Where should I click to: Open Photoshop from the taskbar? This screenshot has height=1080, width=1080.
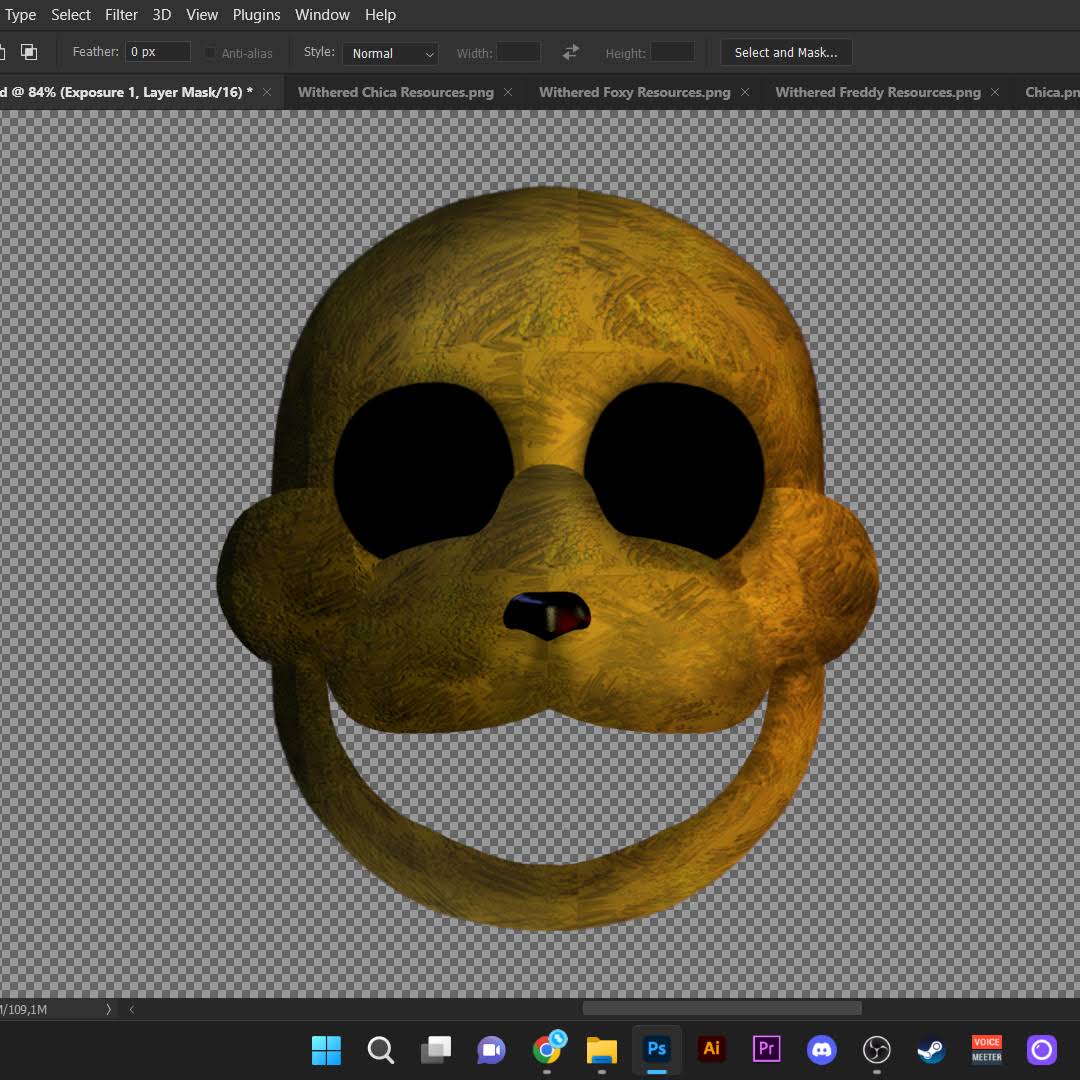point(656,1049)
